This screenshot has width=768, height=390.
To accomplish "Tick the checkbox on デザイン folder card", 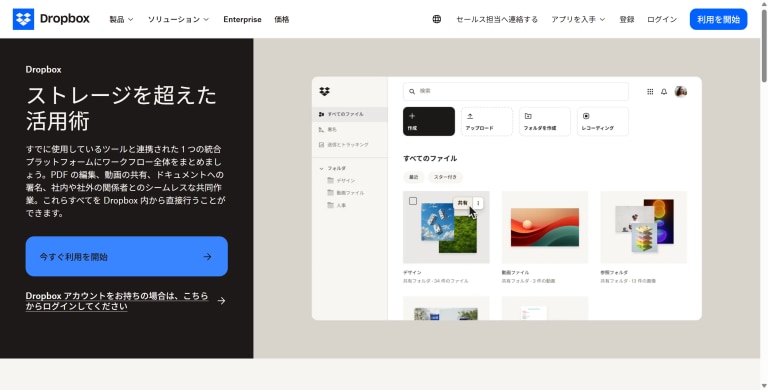I will [x=413, y=201].
